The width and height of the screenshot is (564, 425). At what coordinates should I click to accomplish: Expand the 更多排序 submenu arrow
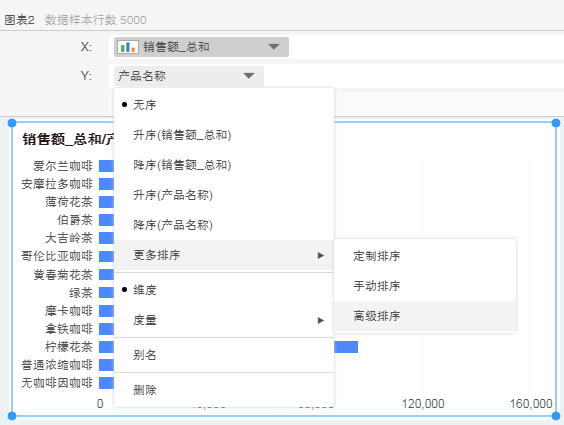[320, 255]
